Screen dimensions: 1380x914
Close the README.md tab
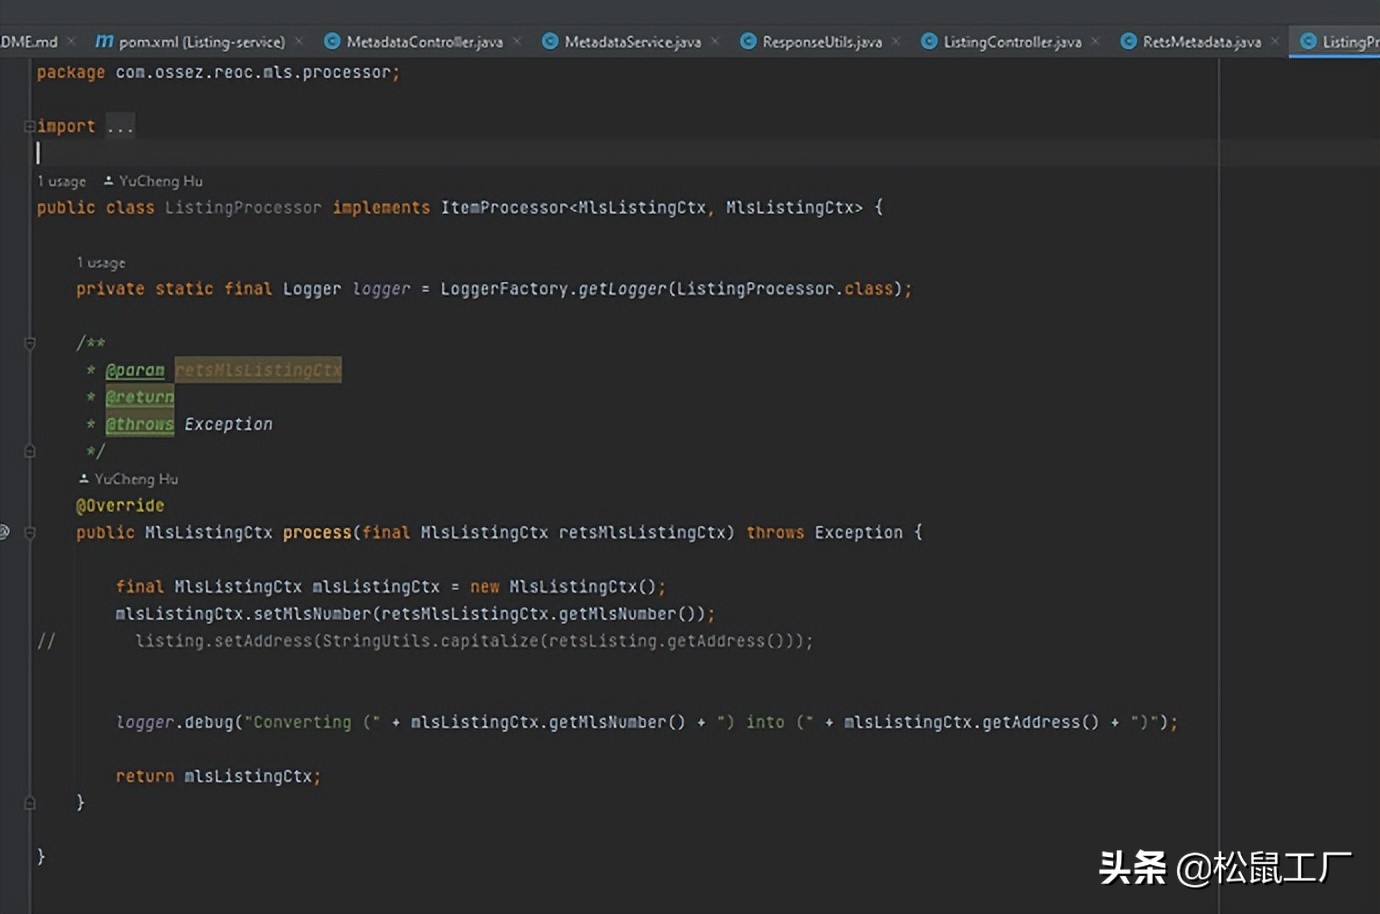[x=72, y=42]
